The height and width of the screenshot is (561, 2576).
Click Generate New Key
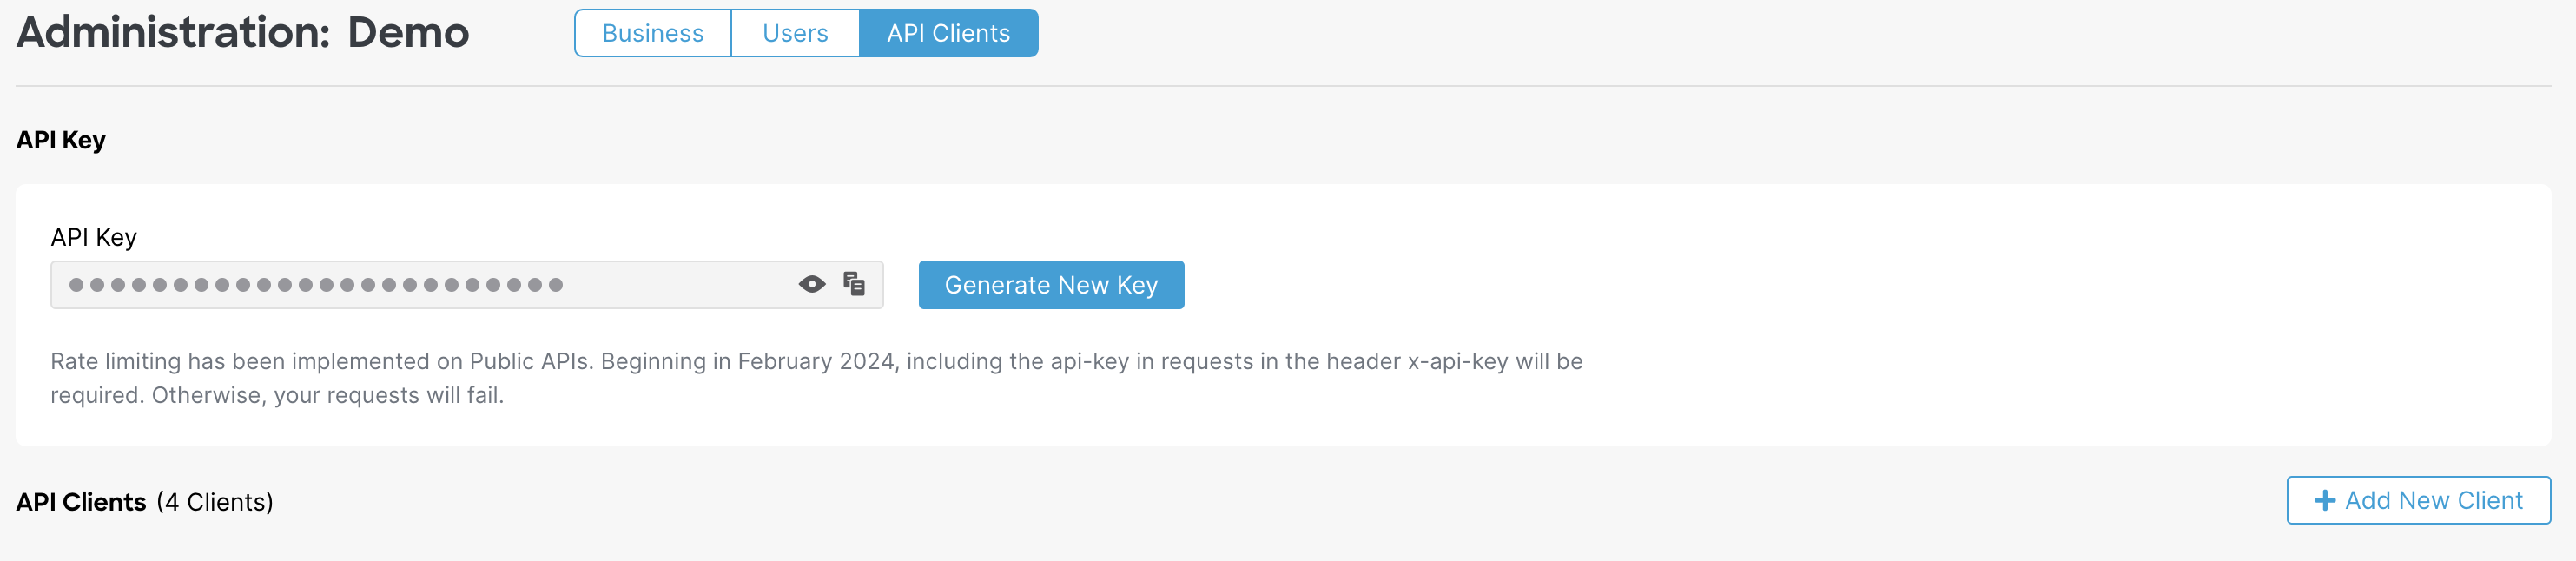1050,284
